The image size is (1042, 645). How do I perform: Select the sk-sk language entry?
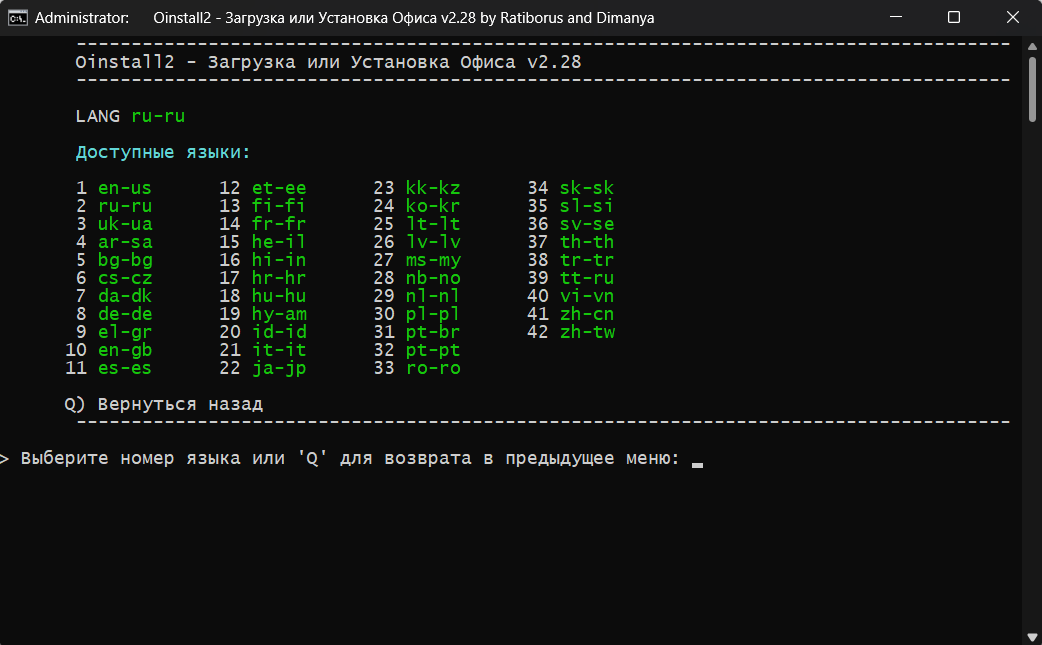coord(587,188)
